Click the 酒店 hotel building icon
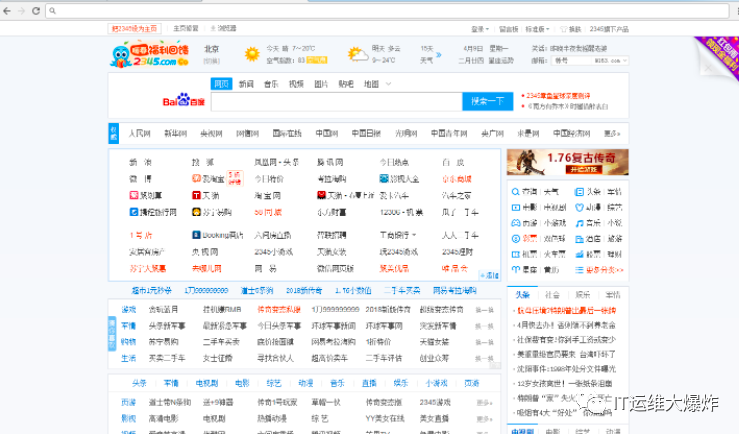Screen dimensions: 742x436 point(579,239)
